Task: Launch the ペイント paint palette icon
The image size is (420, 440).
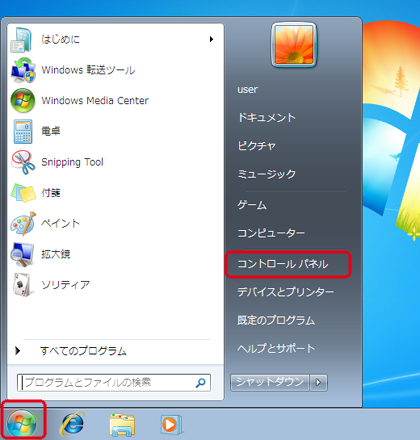Action: coord(23,223)
